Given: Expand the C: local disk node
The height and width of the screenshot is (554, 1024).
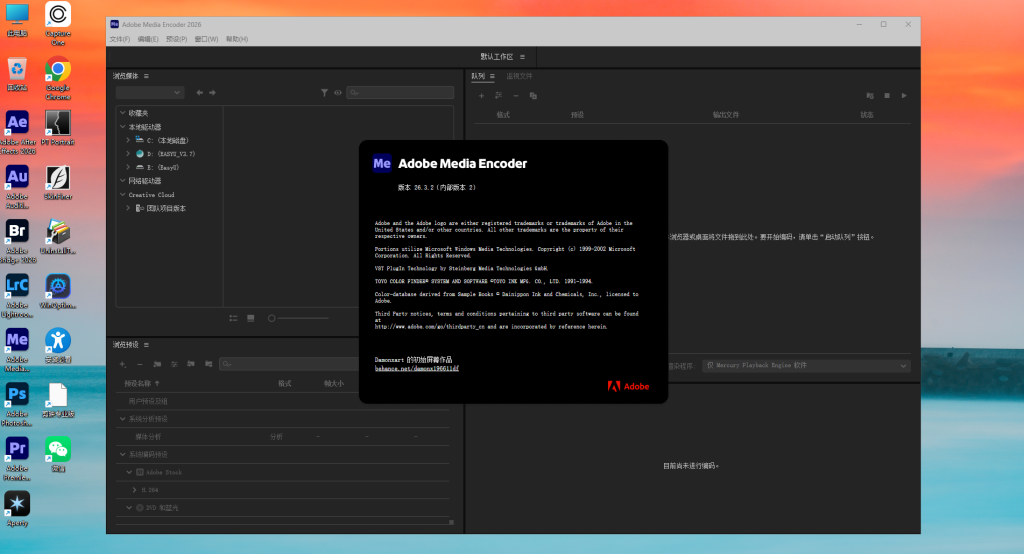Looking at the screenshot, I should click(x=128, y=140).
